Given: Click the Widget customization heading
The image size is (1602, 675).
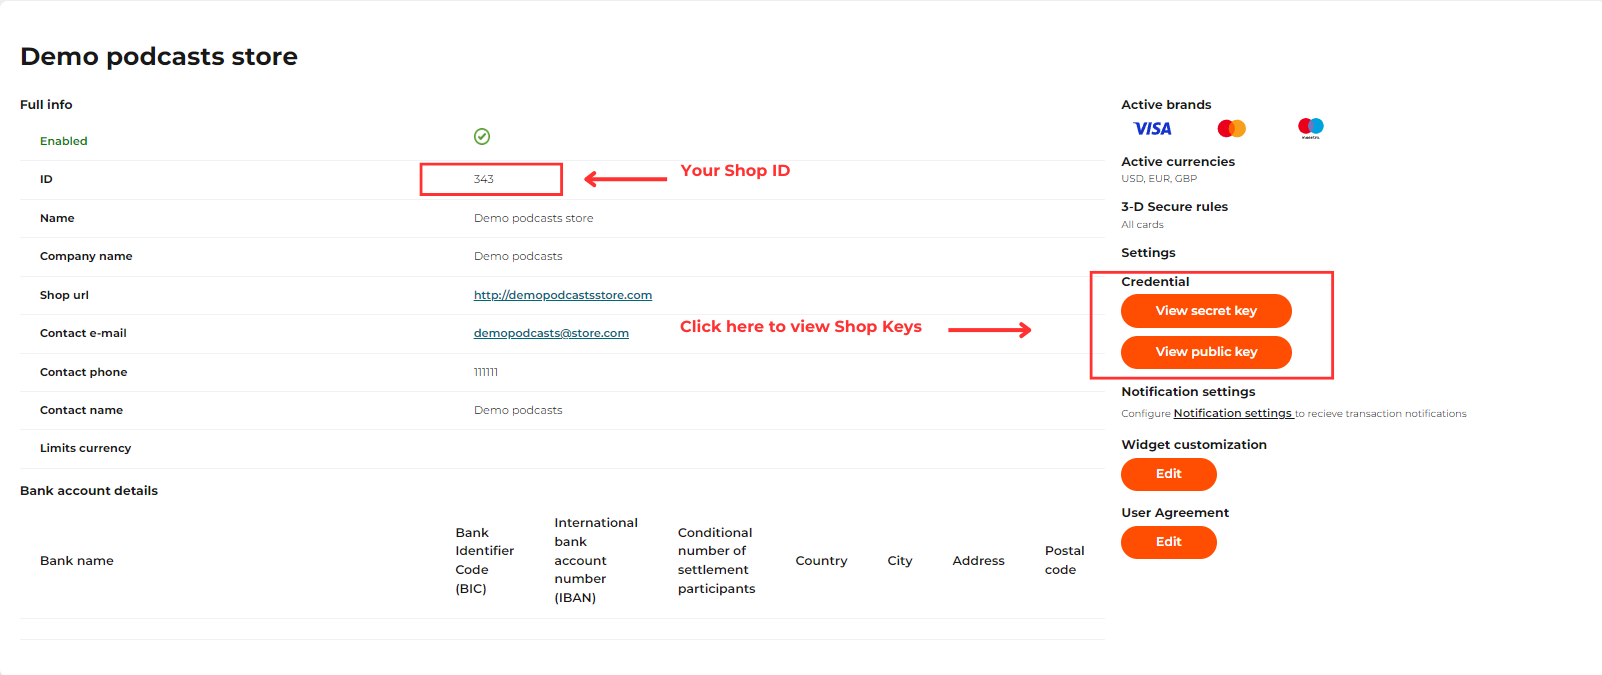Looking at the screenshot, I should pos(1194,445).
